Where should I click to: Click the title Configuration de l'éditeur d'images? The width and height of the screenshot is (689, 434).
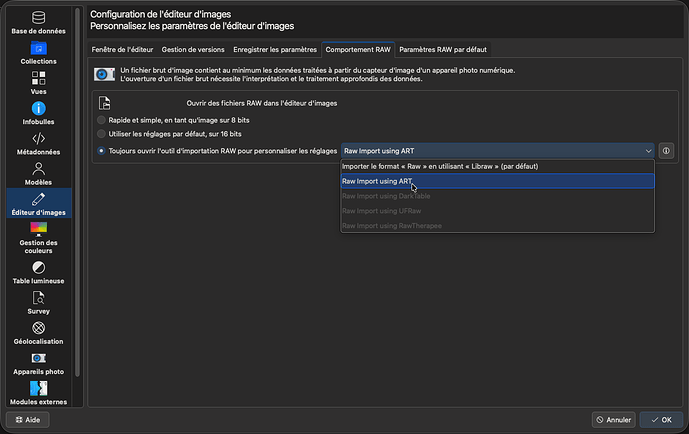point(161,14)
